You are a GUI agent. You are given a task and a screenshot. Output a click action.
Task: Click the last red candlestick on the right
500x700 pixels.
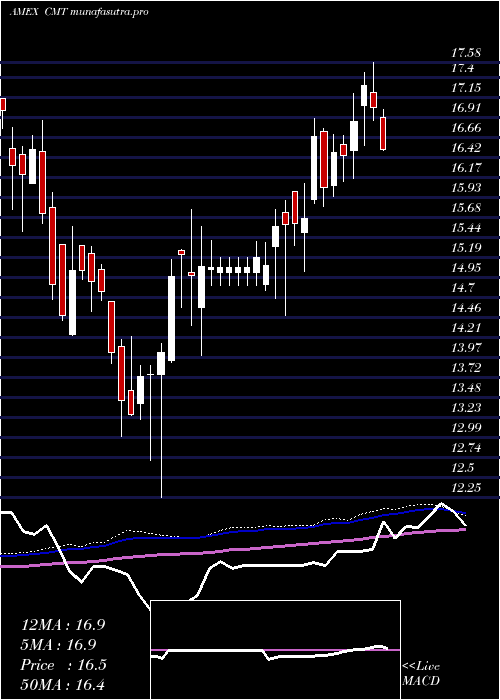pos(383,129)
